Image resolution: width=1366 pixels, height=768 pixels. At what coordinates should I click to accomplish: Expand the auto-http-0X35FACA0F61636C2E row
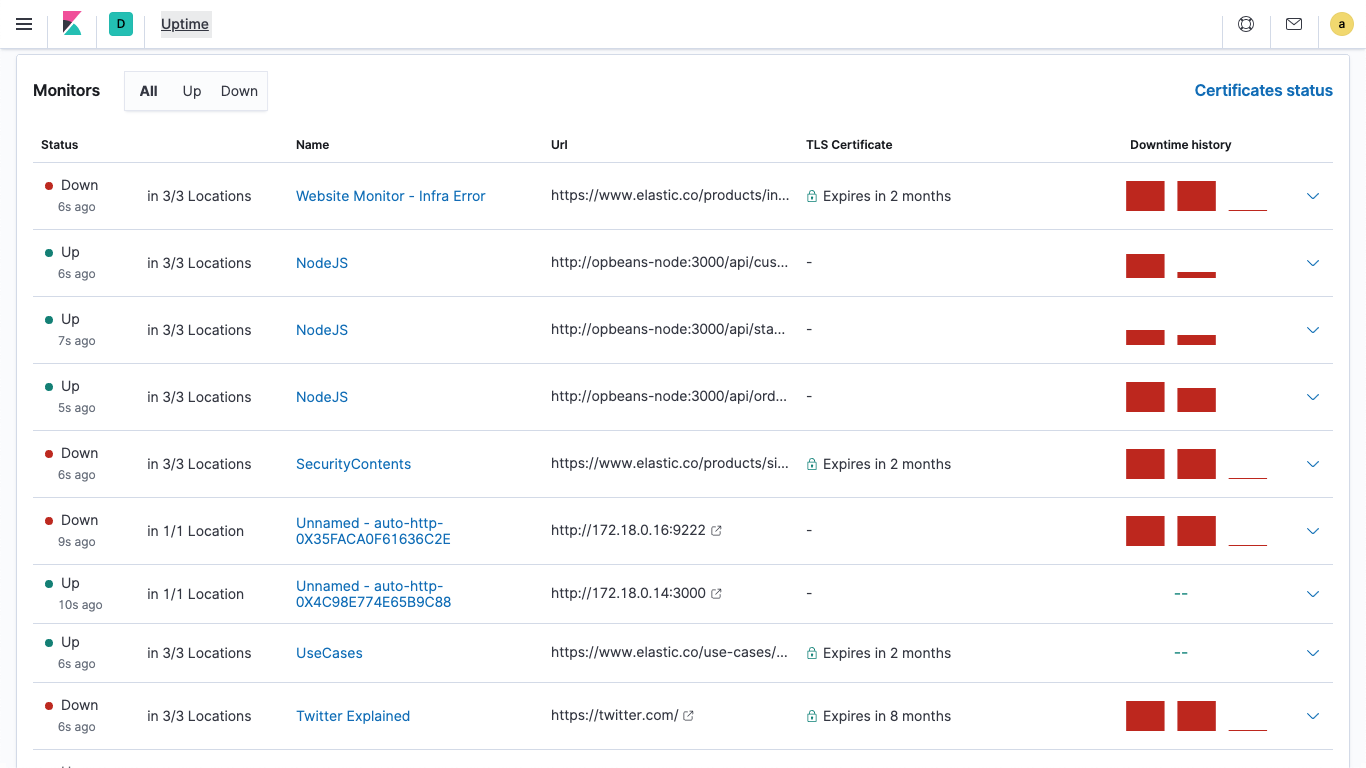1313,531
